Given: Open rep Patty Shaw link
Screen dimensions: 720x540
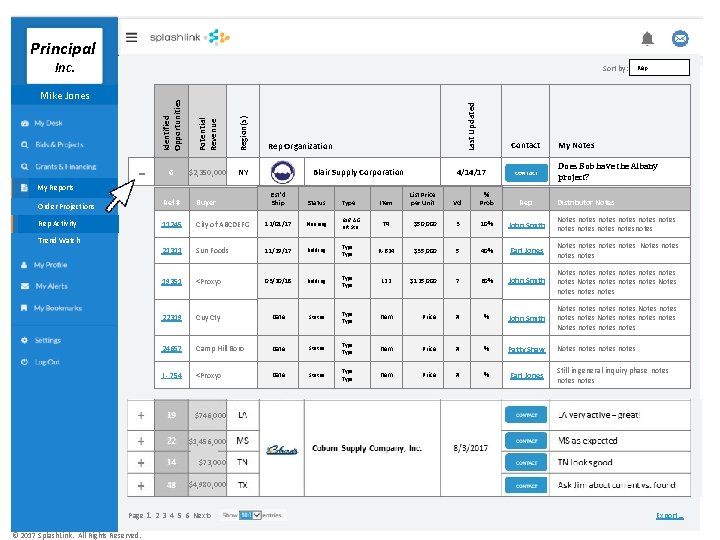Looking at the screenshot, I should [x=526, y=349].
